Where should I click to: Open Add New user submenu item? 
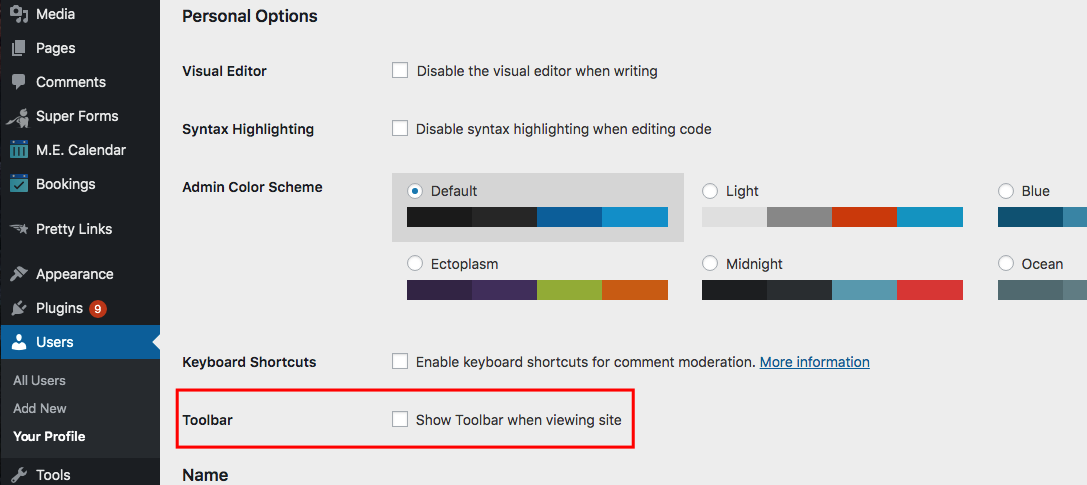click(40, 408)
